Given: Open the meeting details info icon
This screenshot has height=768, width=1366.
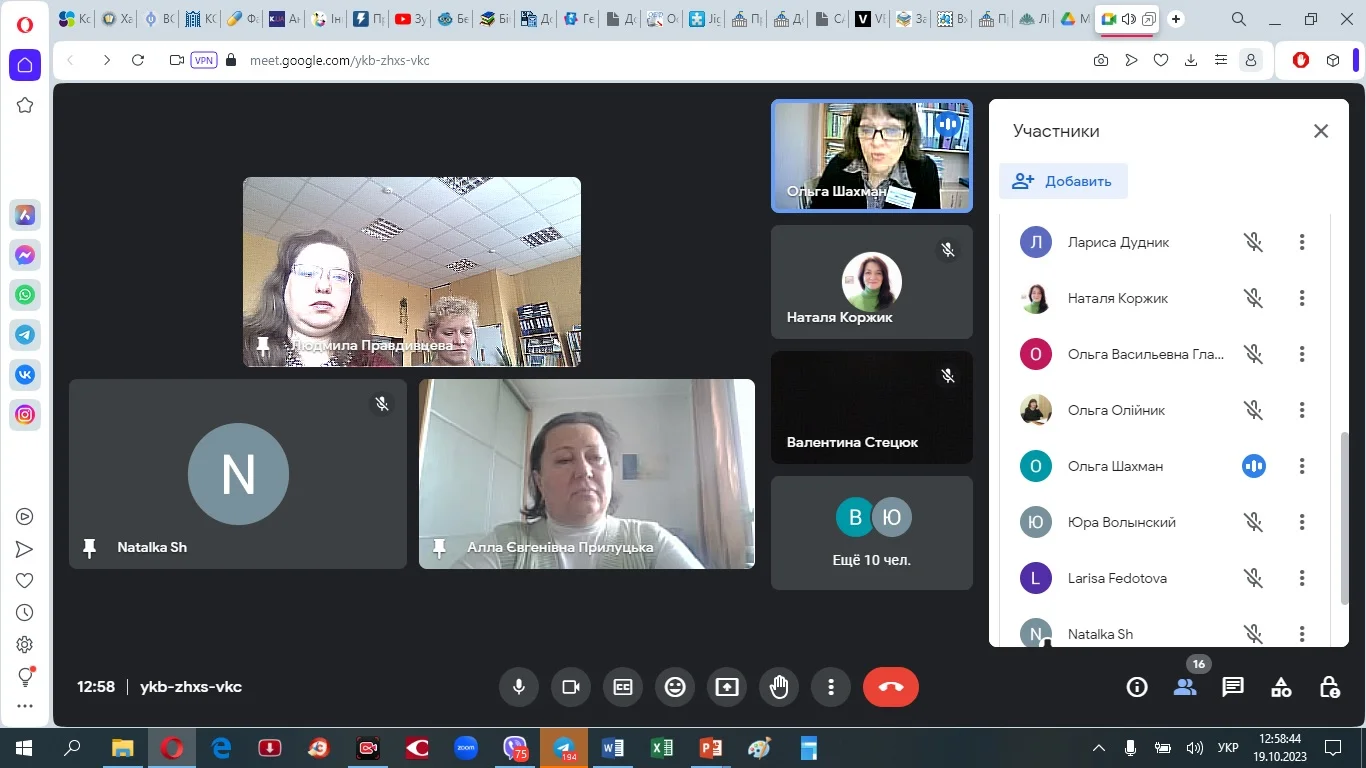Looking at the screenshot, I should [1136, 687].
